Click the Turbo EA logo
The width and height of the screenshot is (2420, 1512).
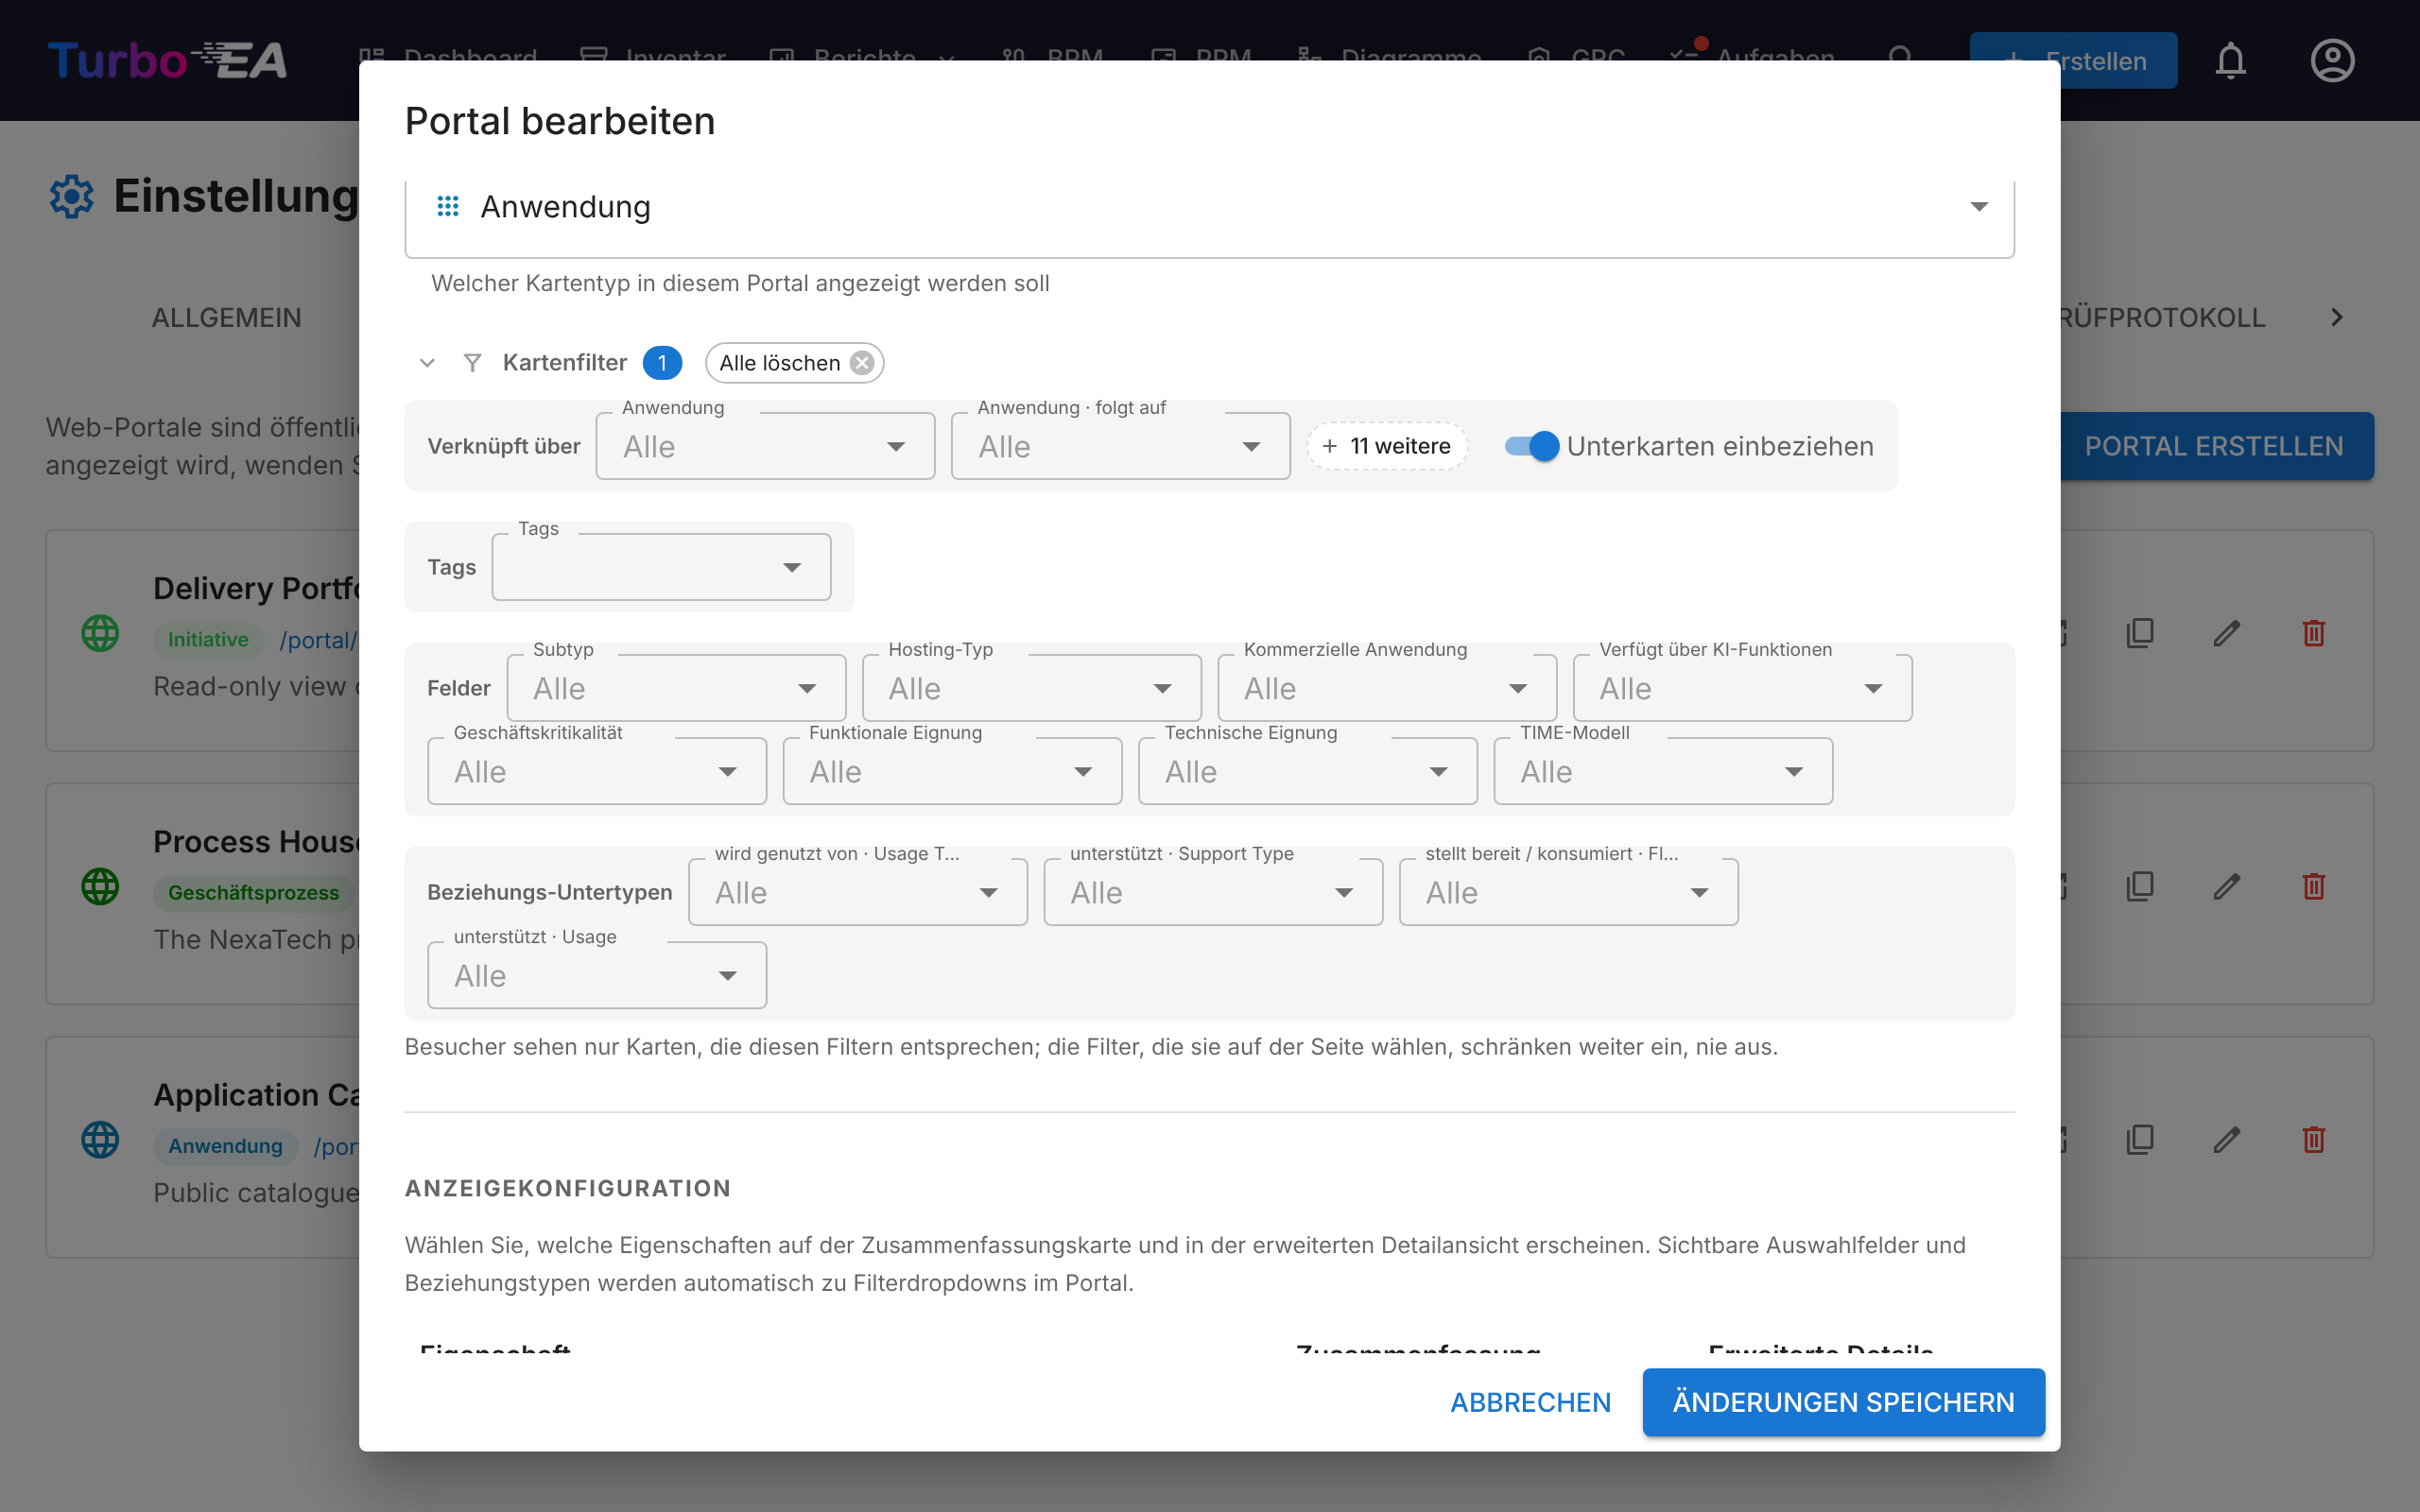(x=167, y=60)
